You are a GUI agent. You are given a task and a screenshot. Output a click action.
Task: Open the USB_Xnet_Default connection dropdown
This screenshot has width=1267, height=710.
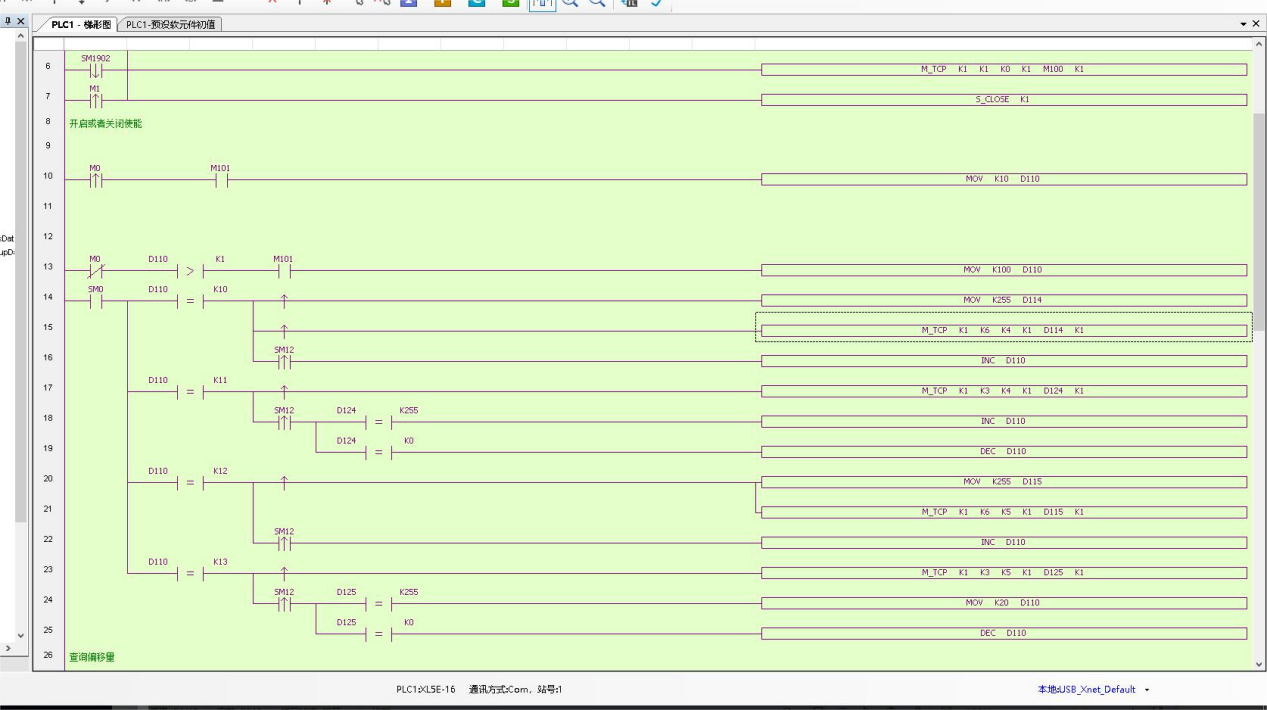pos(1146,690)
